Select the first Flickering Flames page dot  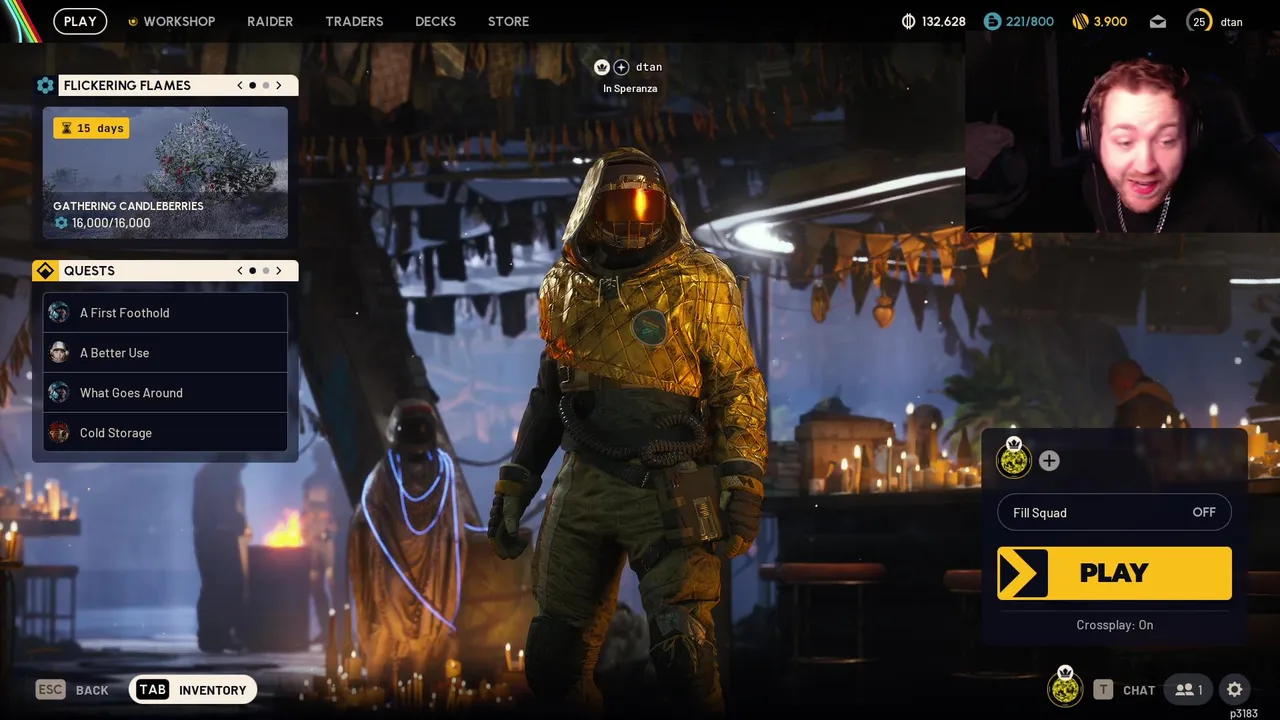[253, 86]
